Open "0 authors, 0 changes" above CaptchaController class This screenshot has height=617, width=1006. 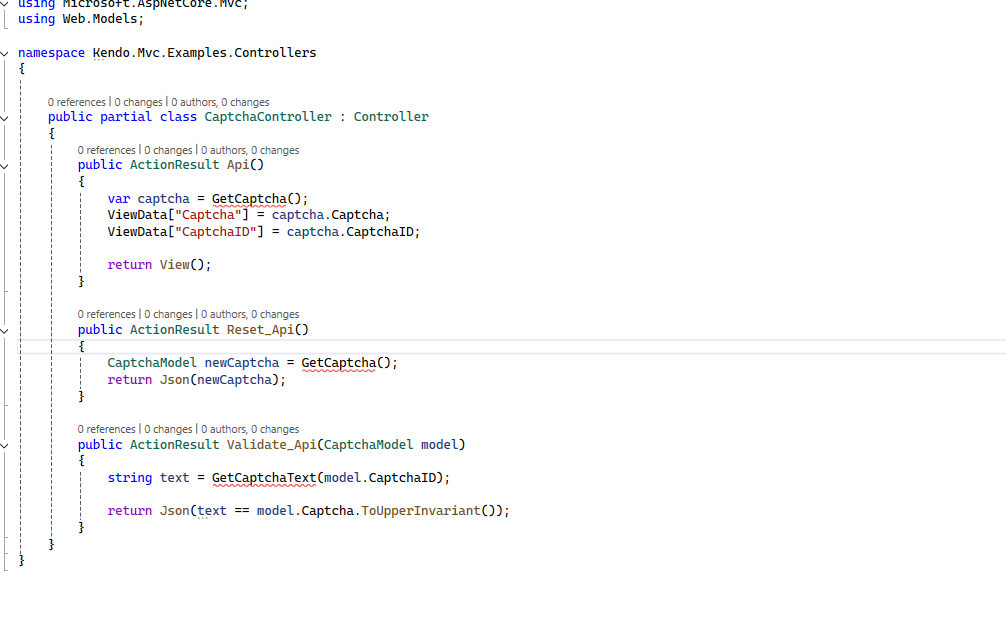click(x=220, y=102)
